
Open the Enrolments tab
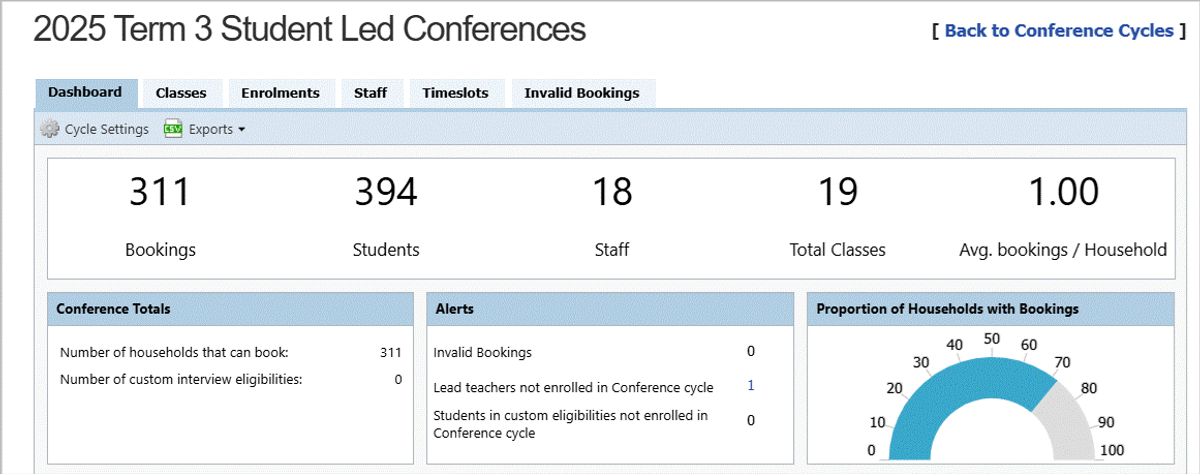280,93
